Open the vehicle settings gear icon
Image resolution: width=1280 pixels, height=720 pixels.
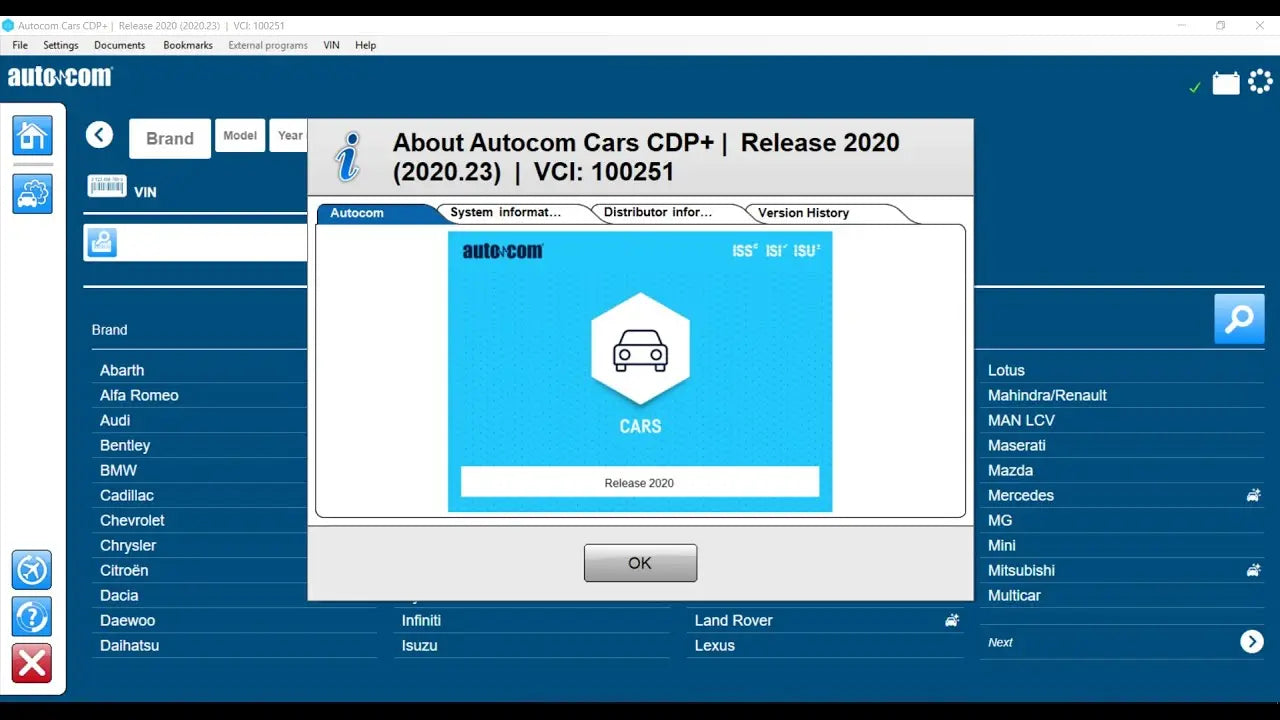click(32, 193)
